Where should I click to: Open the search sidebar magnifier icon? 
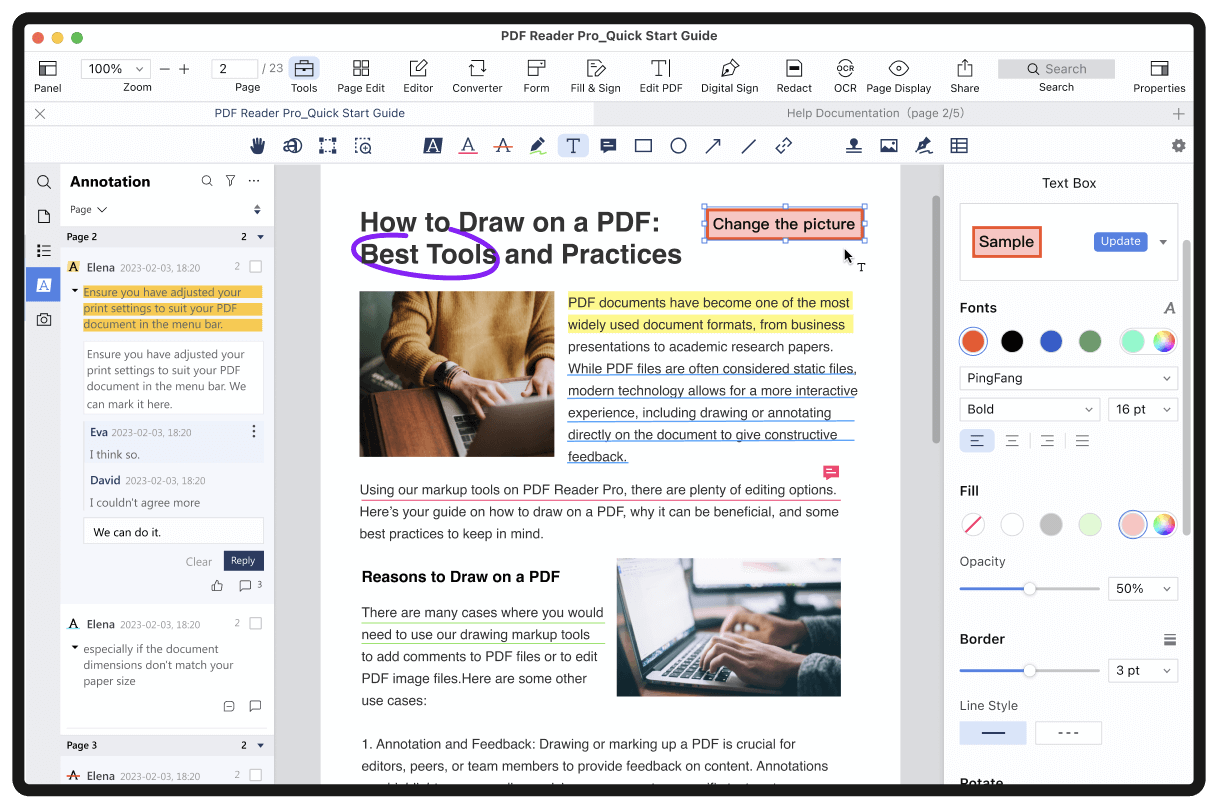pos(43,182)
